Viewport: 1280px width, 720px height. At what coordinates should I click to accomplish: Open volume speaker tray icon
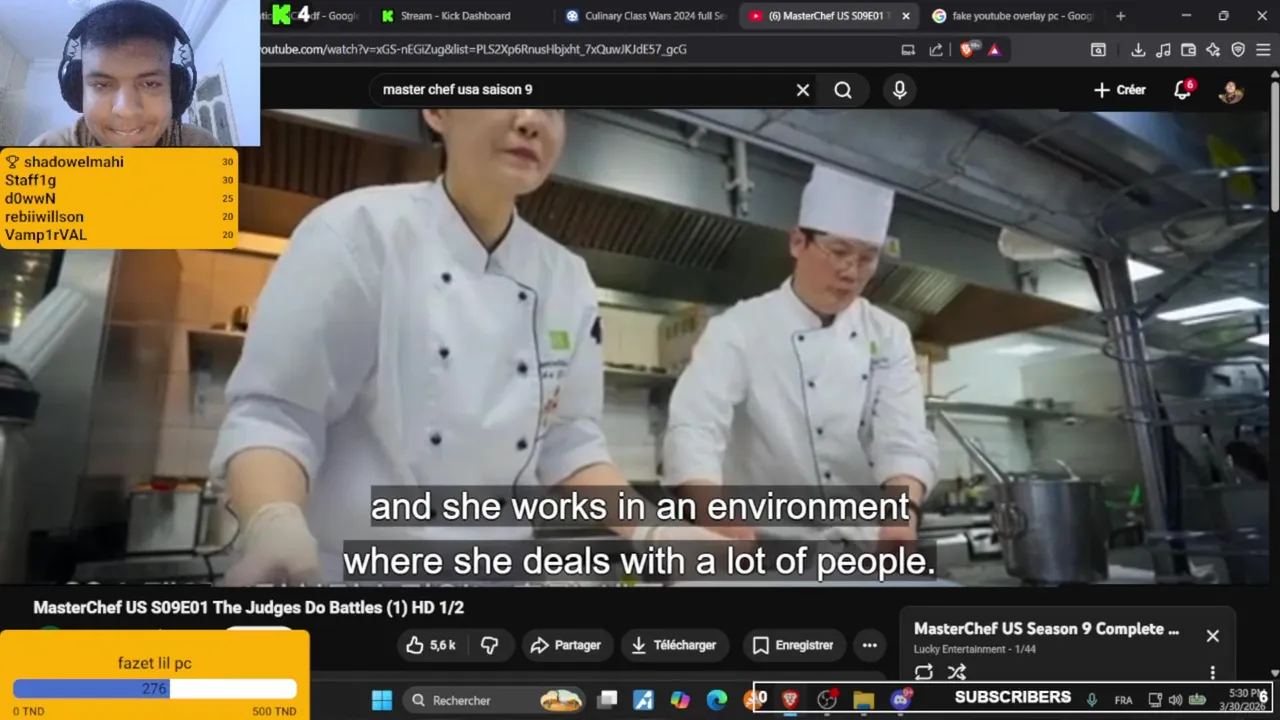click(x=1175, y=700)
